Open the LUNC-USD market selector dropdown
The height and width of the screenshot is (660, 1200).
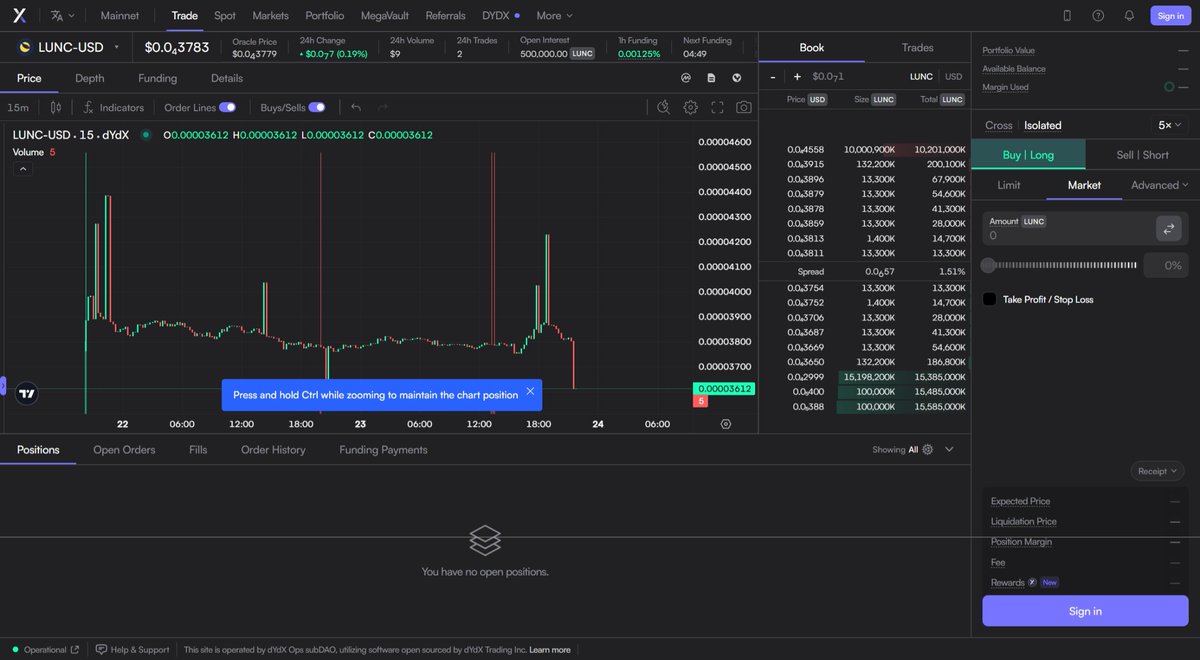pyautogui.click(x=67, y=47)
